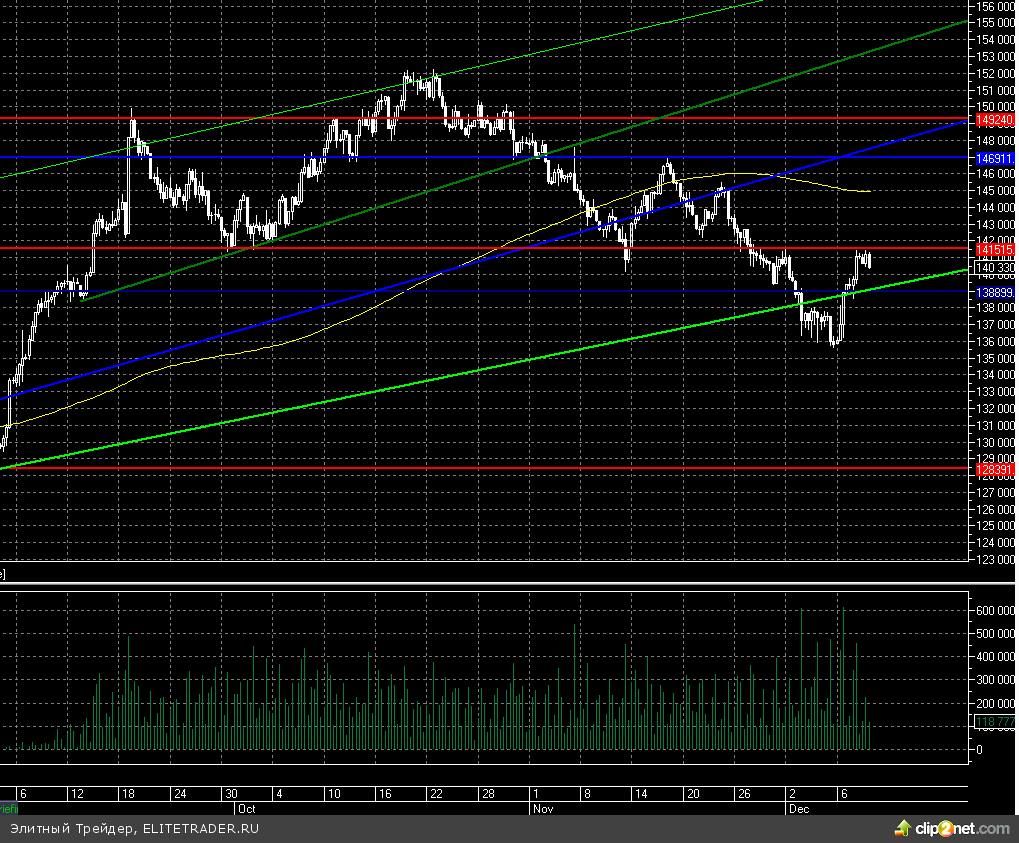Click the 123 000 bottom price axis label

click(995, 559)
